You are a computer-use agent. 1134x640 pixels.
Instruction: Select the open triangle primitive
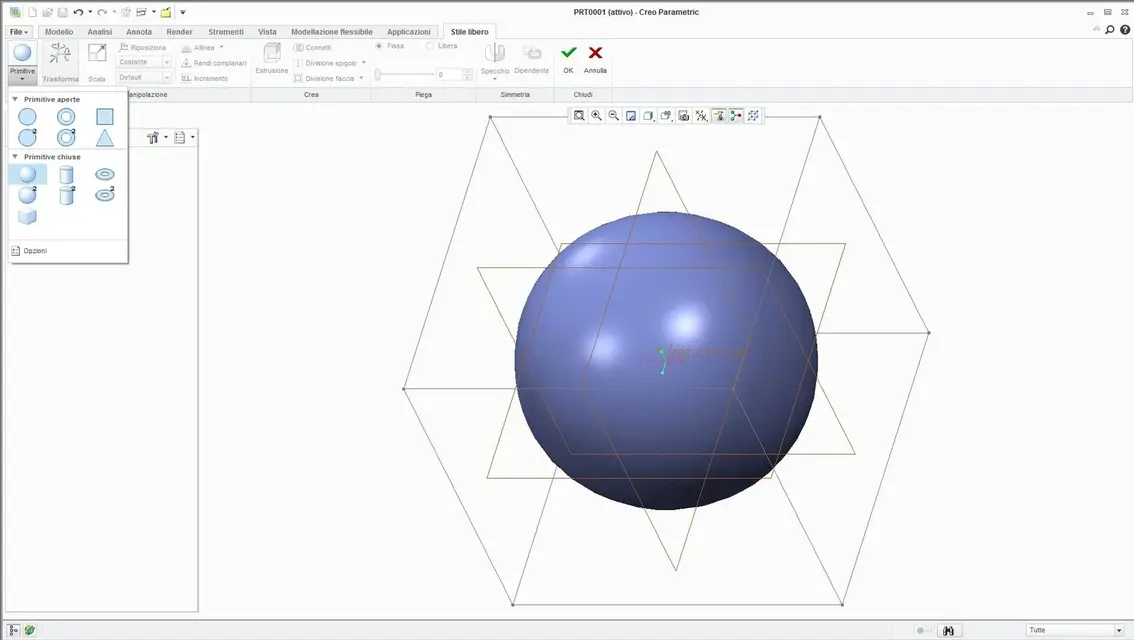pyautogui.click(x=105, y=137)
